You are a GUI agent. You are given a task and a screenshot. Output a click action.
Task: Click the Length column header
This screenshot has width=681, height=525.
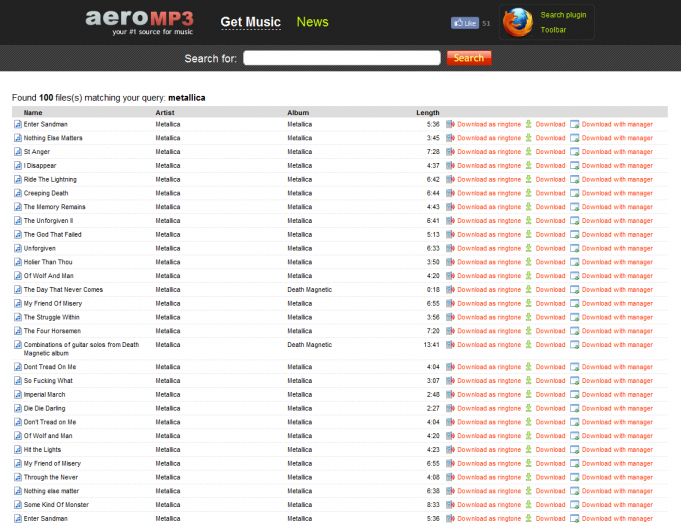(428, 112)
